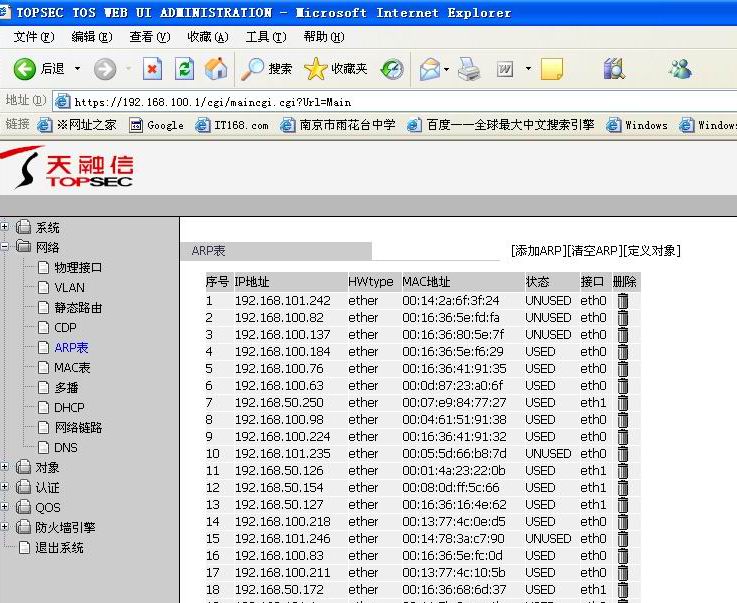Delete ARP entry 192.168.100.63 with trash icon
The height and width of the screenshot is (603, 737).
coord(623,386)
